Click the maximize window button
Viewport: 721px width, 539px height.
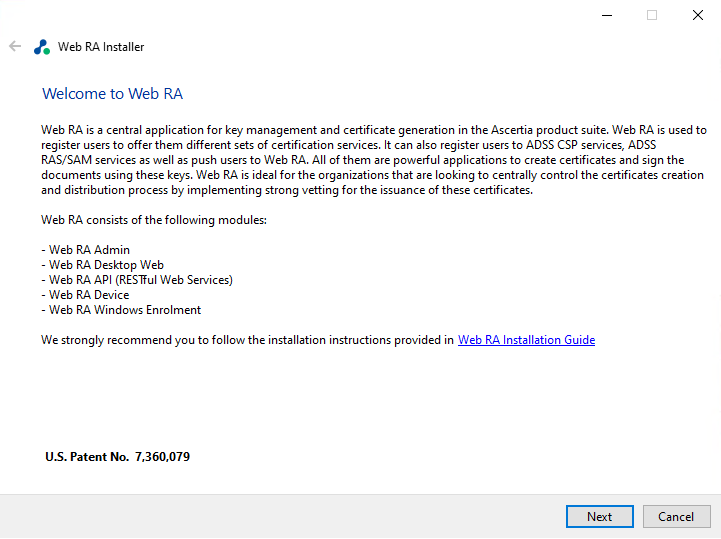tap(652, 15)
